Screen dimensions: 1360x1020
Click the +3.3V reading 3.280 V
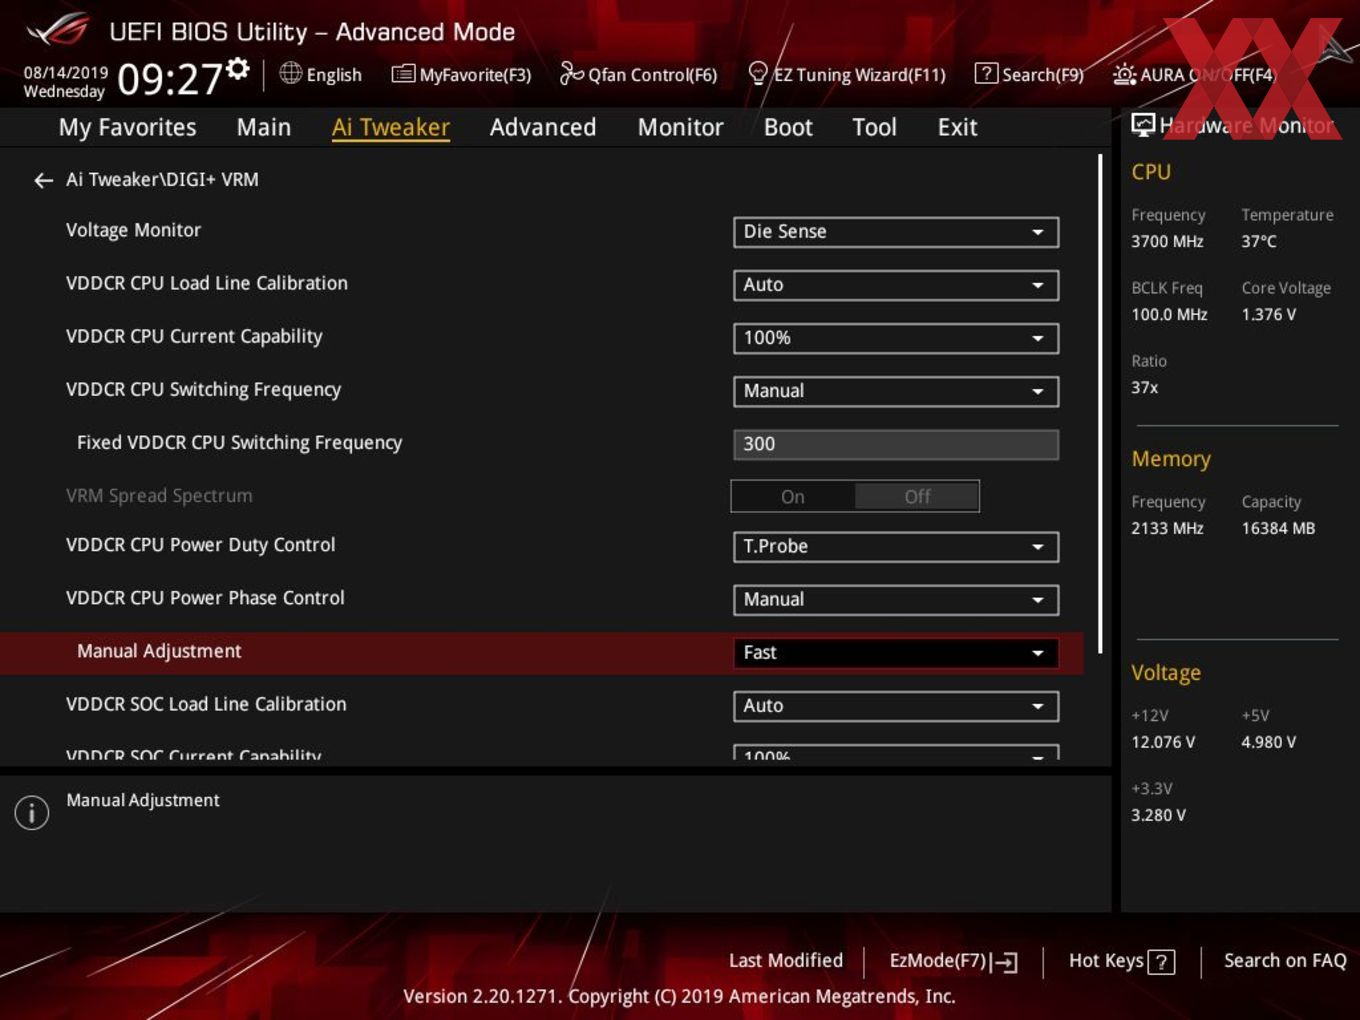pos(1158,815)
